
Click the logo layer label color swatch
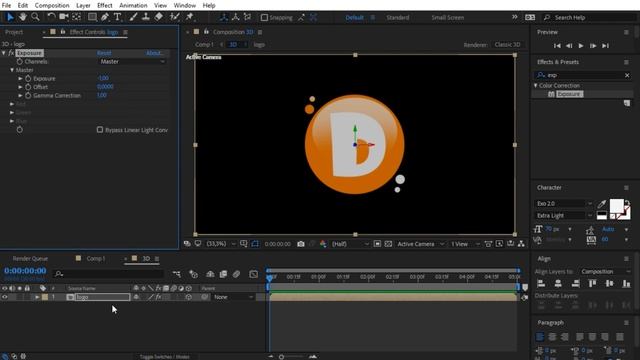[x=45, y=297]
